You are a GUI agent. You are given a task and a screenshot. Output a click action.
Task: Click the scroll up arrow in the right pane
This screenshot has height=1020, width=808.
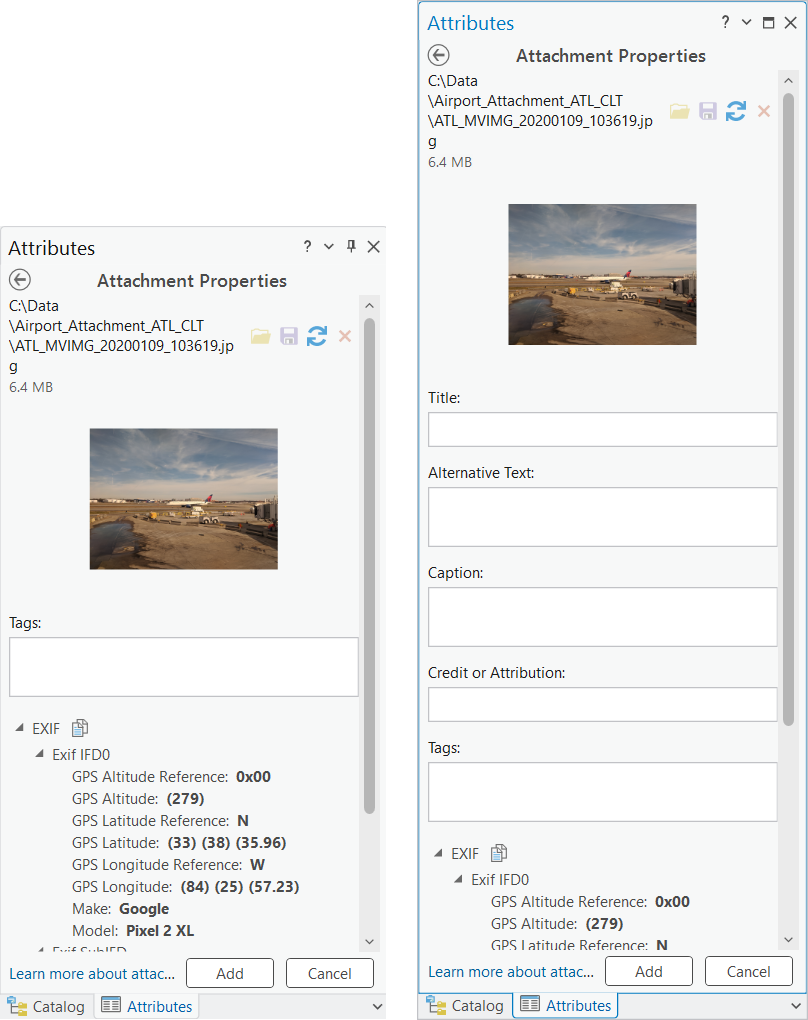point(788,81)
